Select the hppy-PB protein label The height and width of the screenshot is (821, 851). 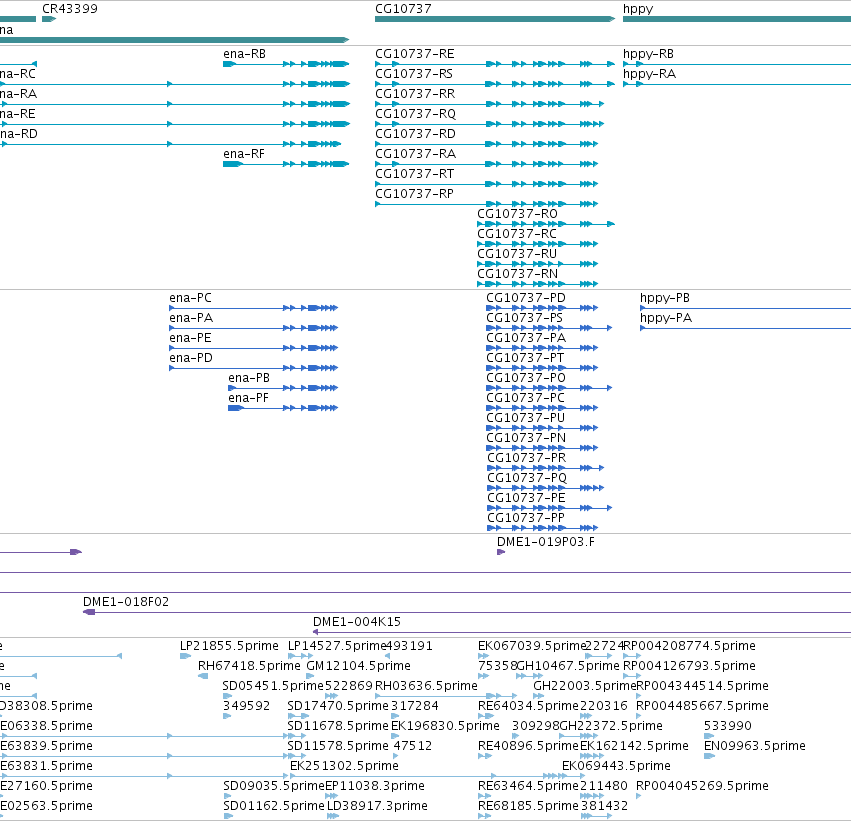click(664, 298)
